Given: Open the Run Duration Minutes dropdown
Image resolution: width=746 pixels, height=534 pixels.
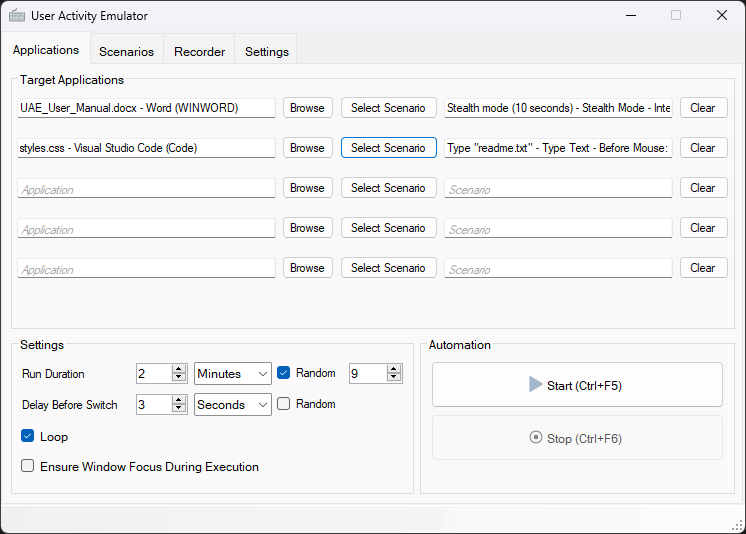Looking at the screenshot, I should 233,374.
